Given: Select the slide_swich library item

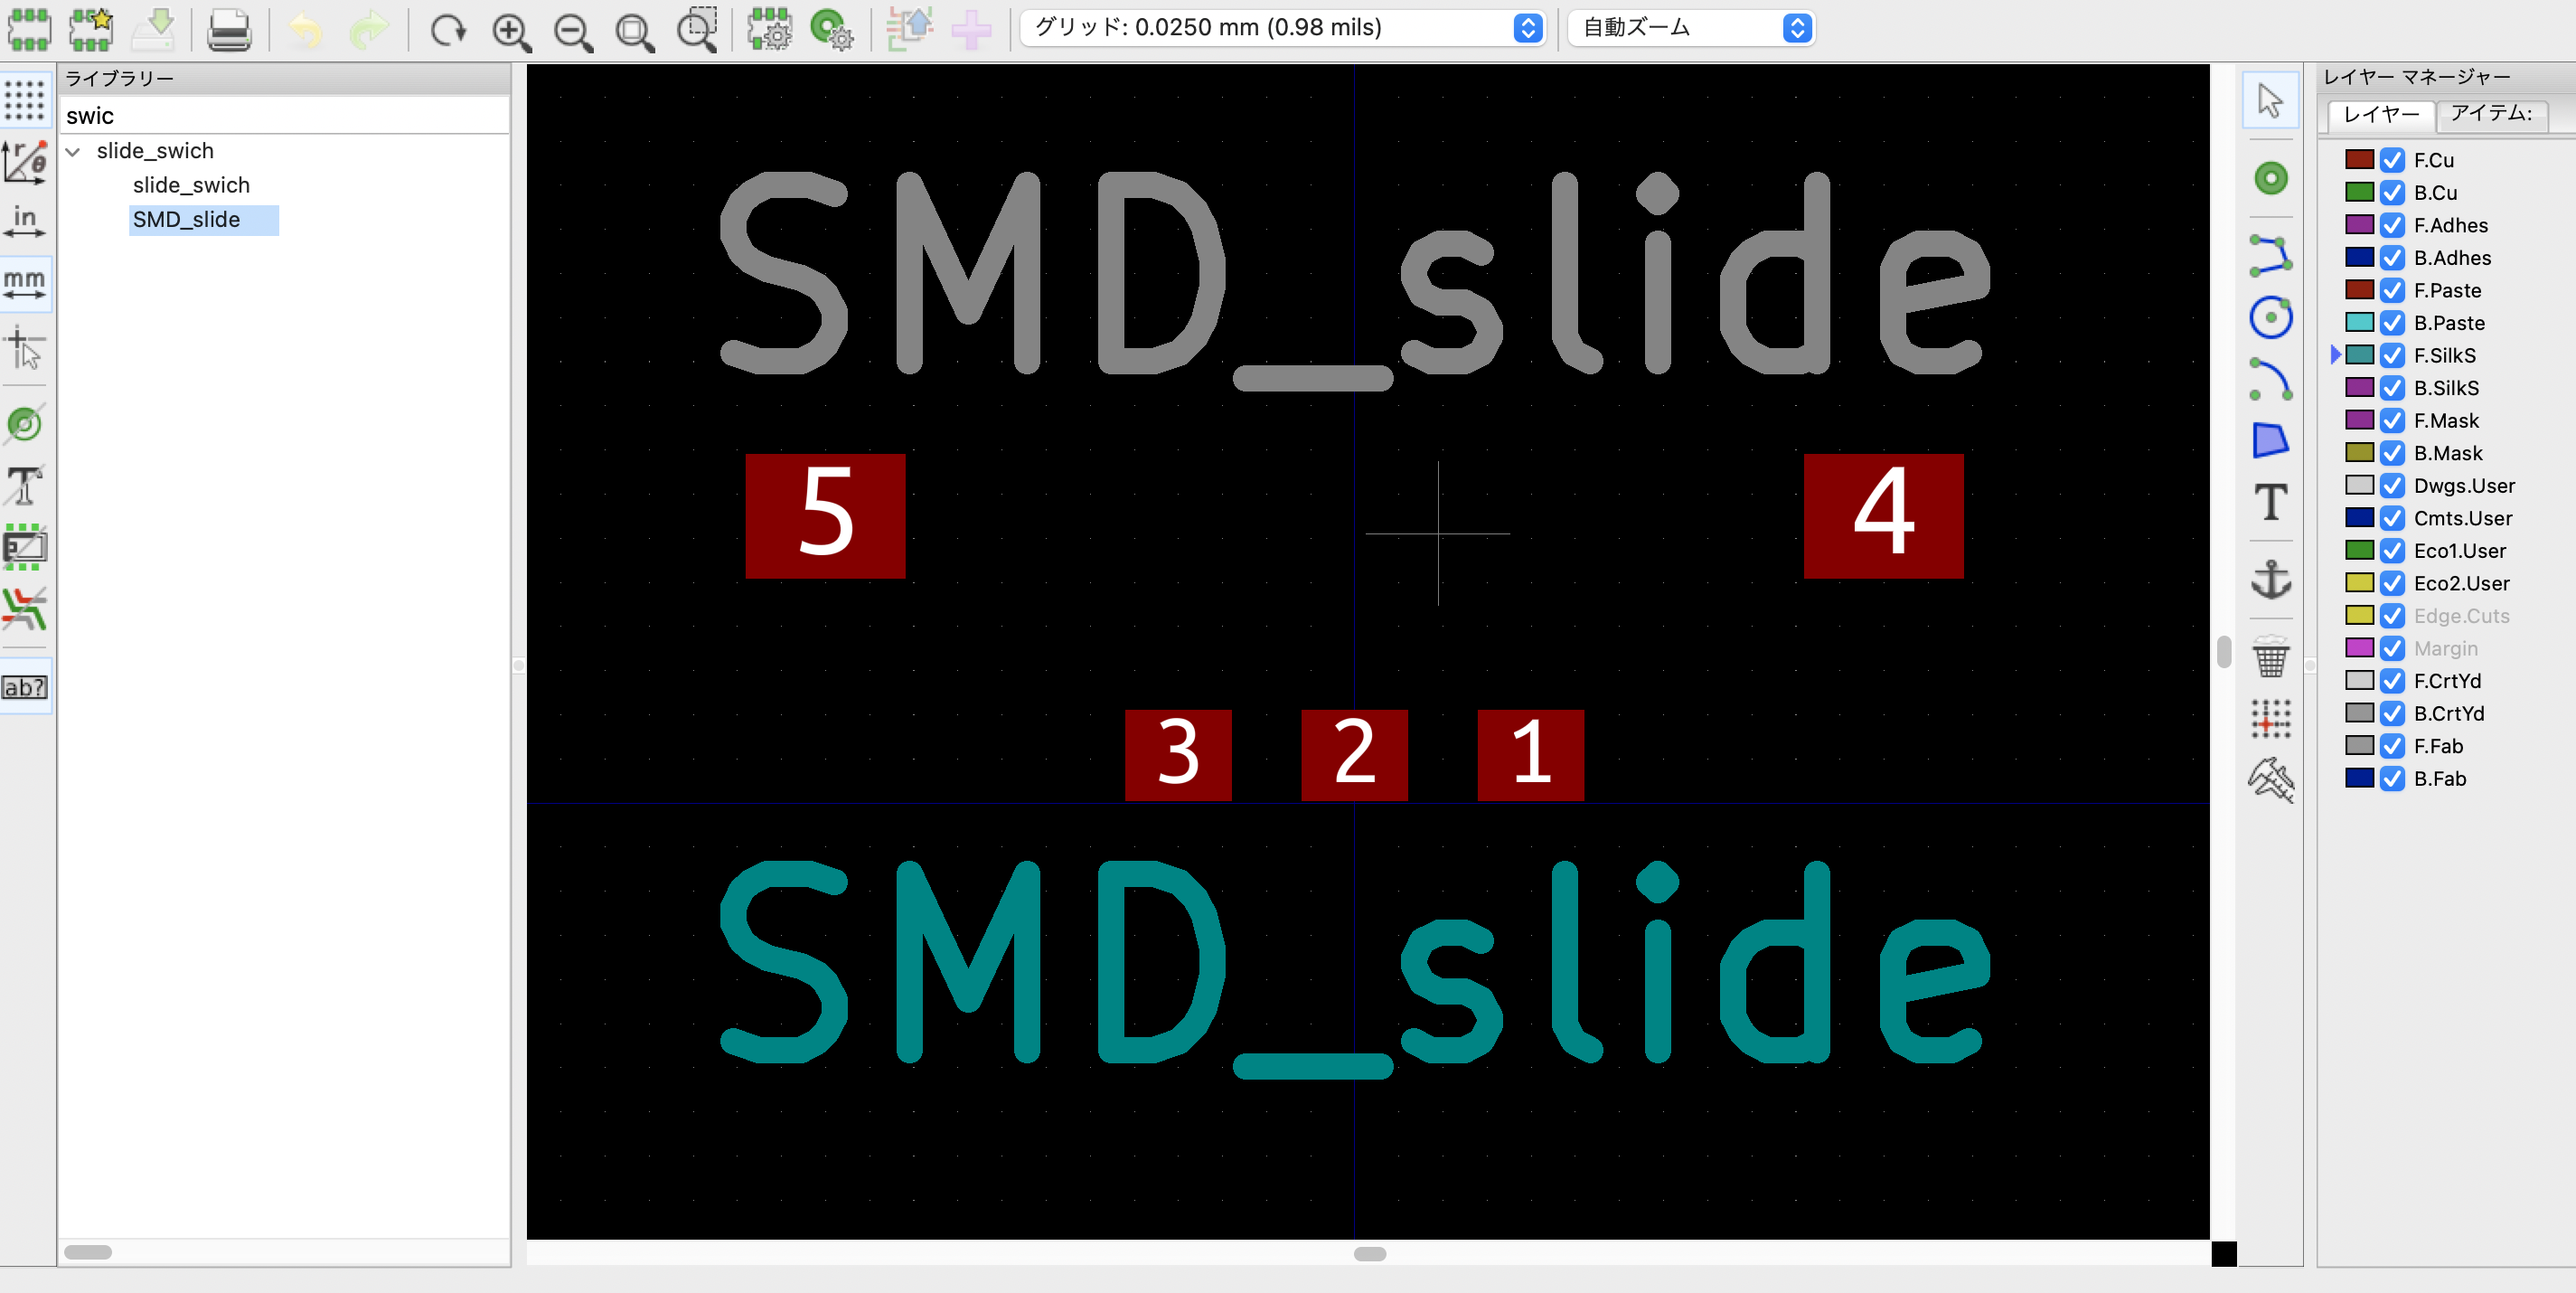Looking at the screenshot, I should tap(190, 184).
